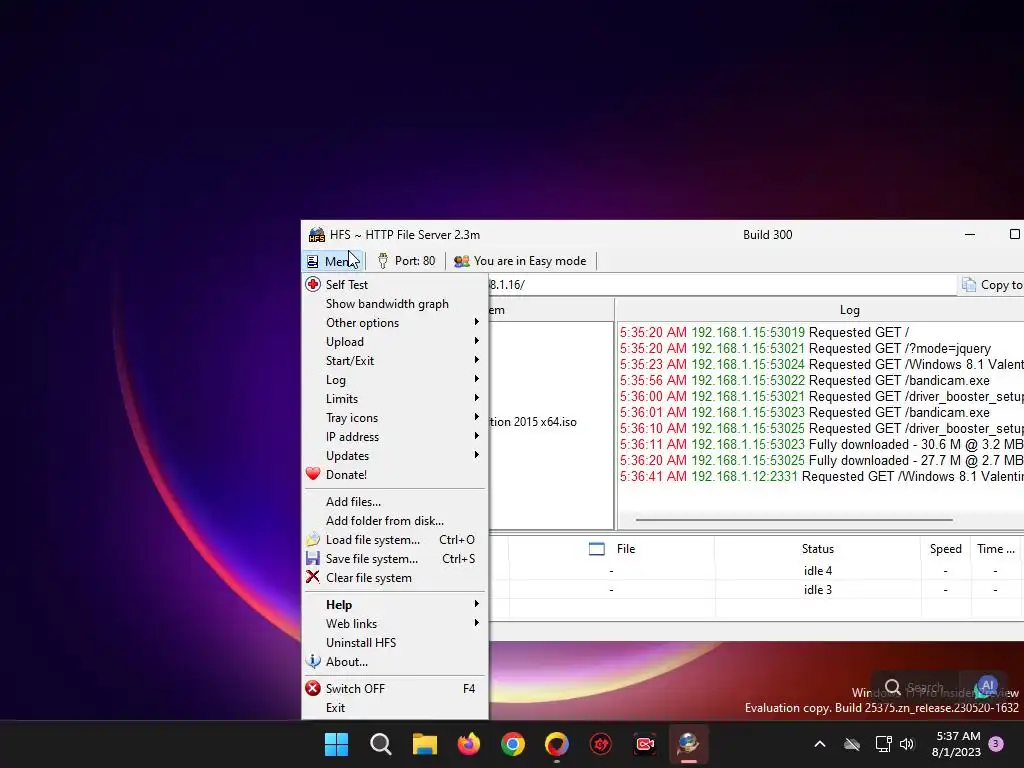Image resolution: width=1024 pixels, height=768 pixels.
Task: Click the Clear file system X icon
Action: tap(313, 577)
